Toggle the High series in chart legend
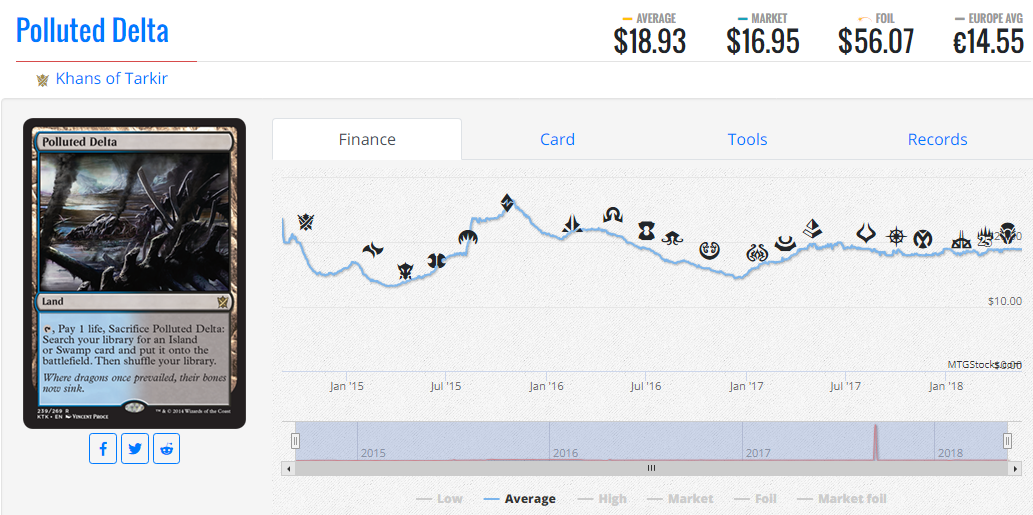 tap(602, 499)
